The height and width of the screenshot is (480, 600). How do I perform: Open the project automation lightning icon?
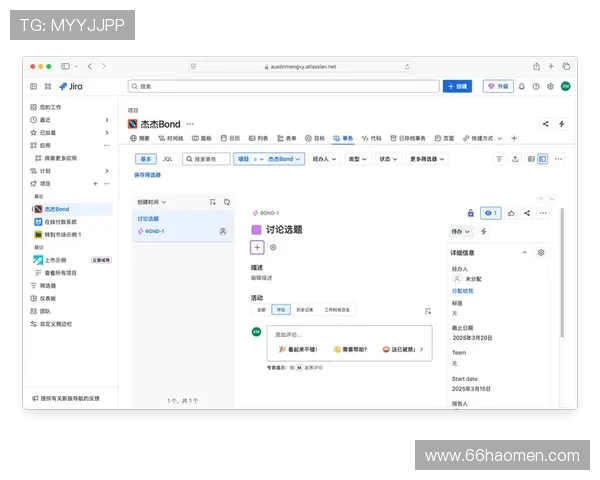[x=561, y=124]
